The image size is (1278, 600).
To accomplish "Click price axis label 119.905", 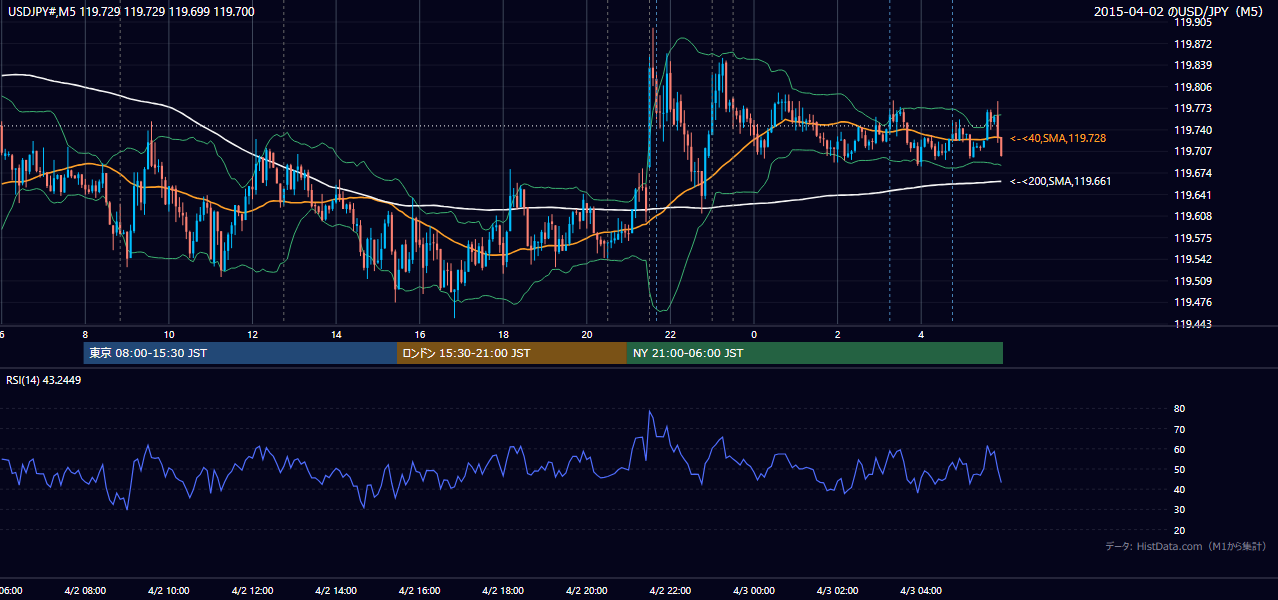I will coord(1193,22).
